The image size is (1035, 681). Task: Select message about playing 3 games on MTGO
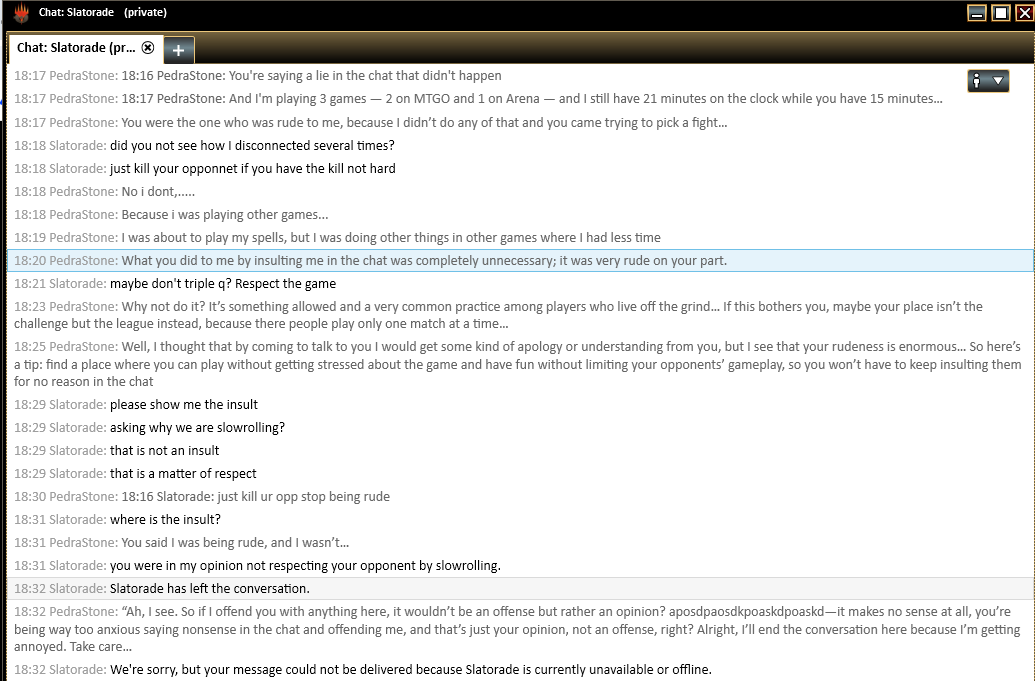520,99
